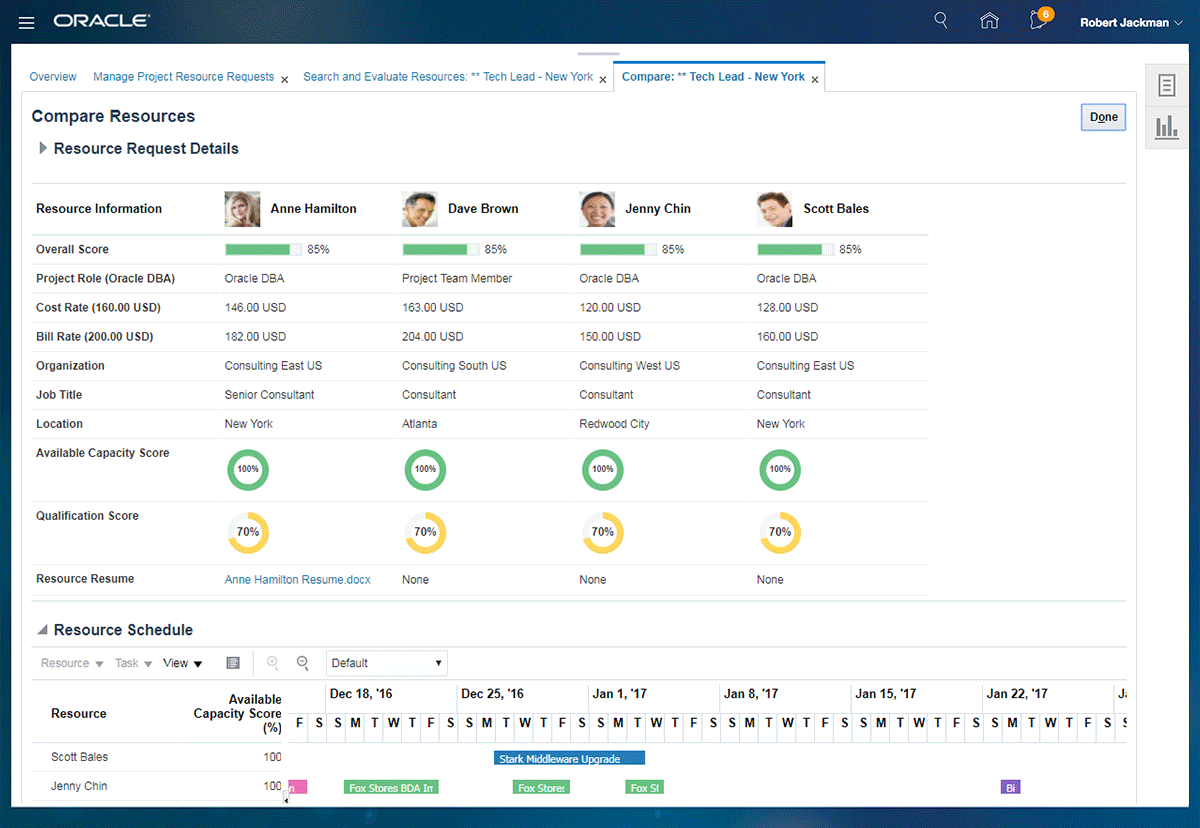The width and height of the screenshot is (1200, 828).
Task: Open Anne Hamilton Resume.docx link
Action: click(x=297, y=580)
